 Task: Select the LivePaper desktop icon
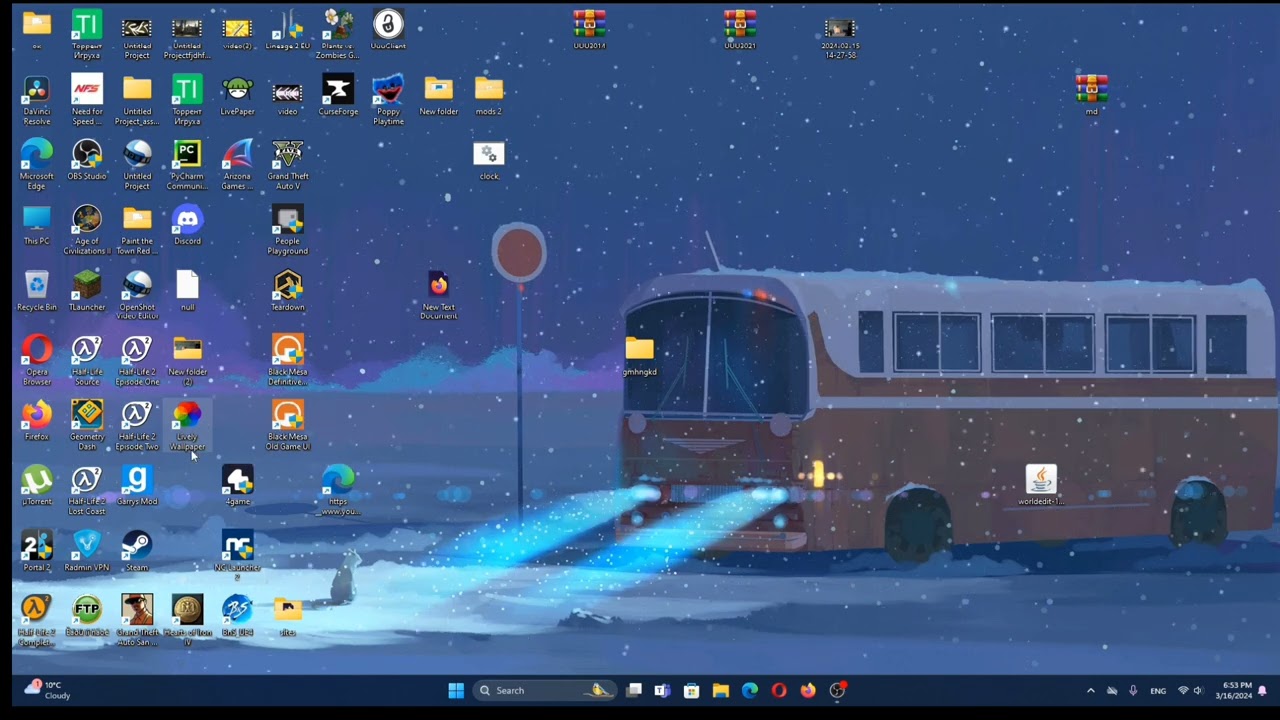click(x=237, y=95)
